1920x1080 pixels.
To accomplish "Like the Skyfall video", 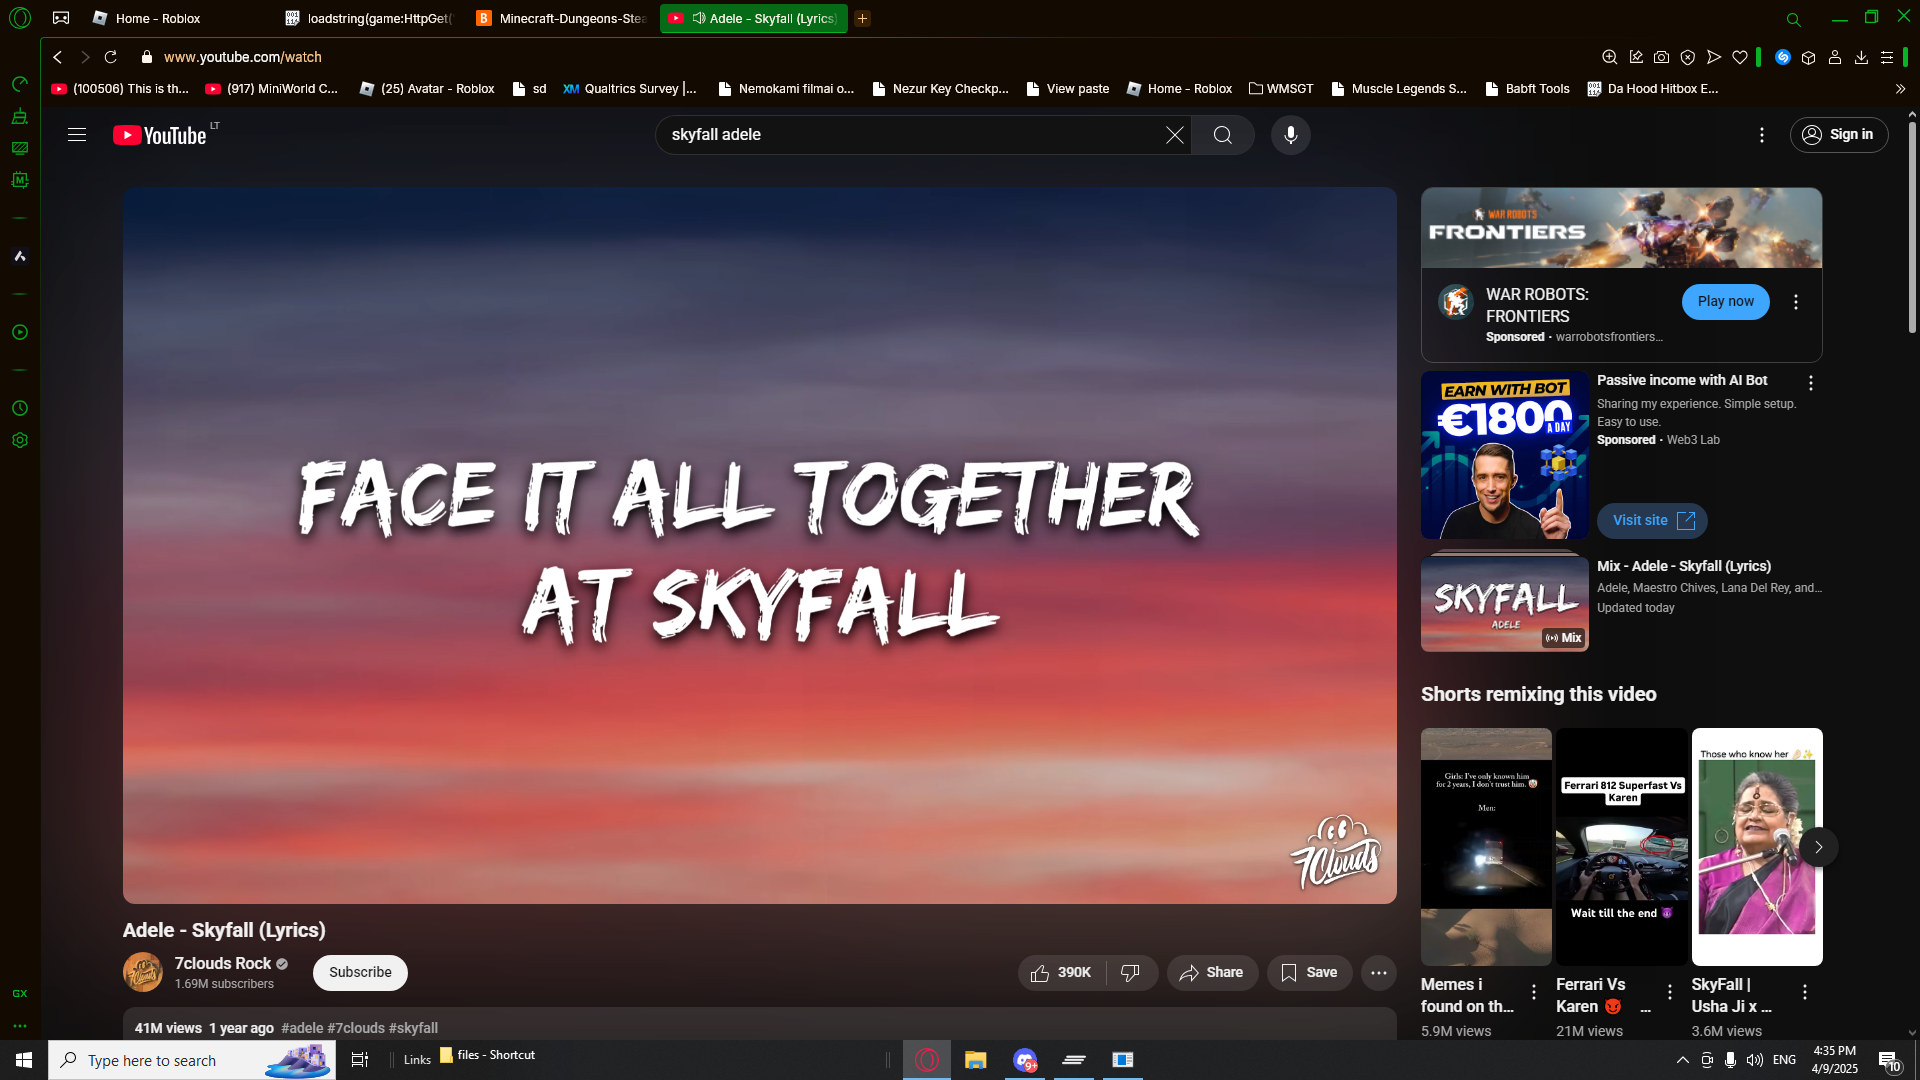I will 1061,973.
